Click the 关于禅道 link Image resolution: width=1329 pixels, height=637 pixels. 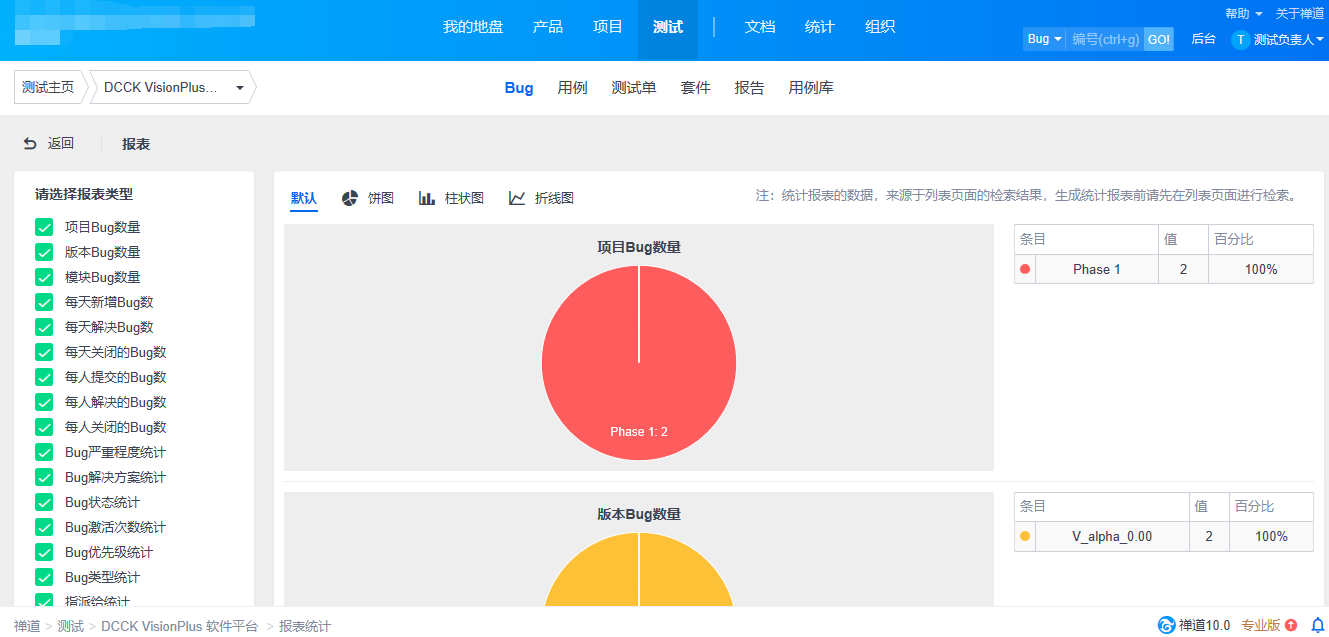pyautogui.click(x=1300, y=13)
